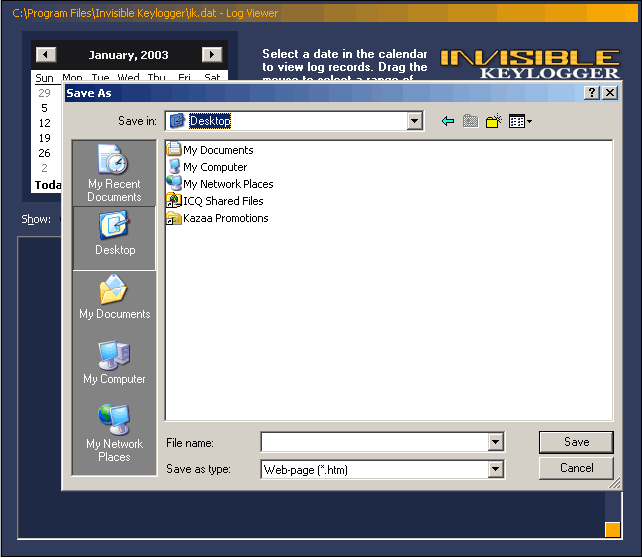Go to previous month in Log Viewer calendar
This screenshot has height=558, width=642.
pyautogui.click(x=46, y=54)
